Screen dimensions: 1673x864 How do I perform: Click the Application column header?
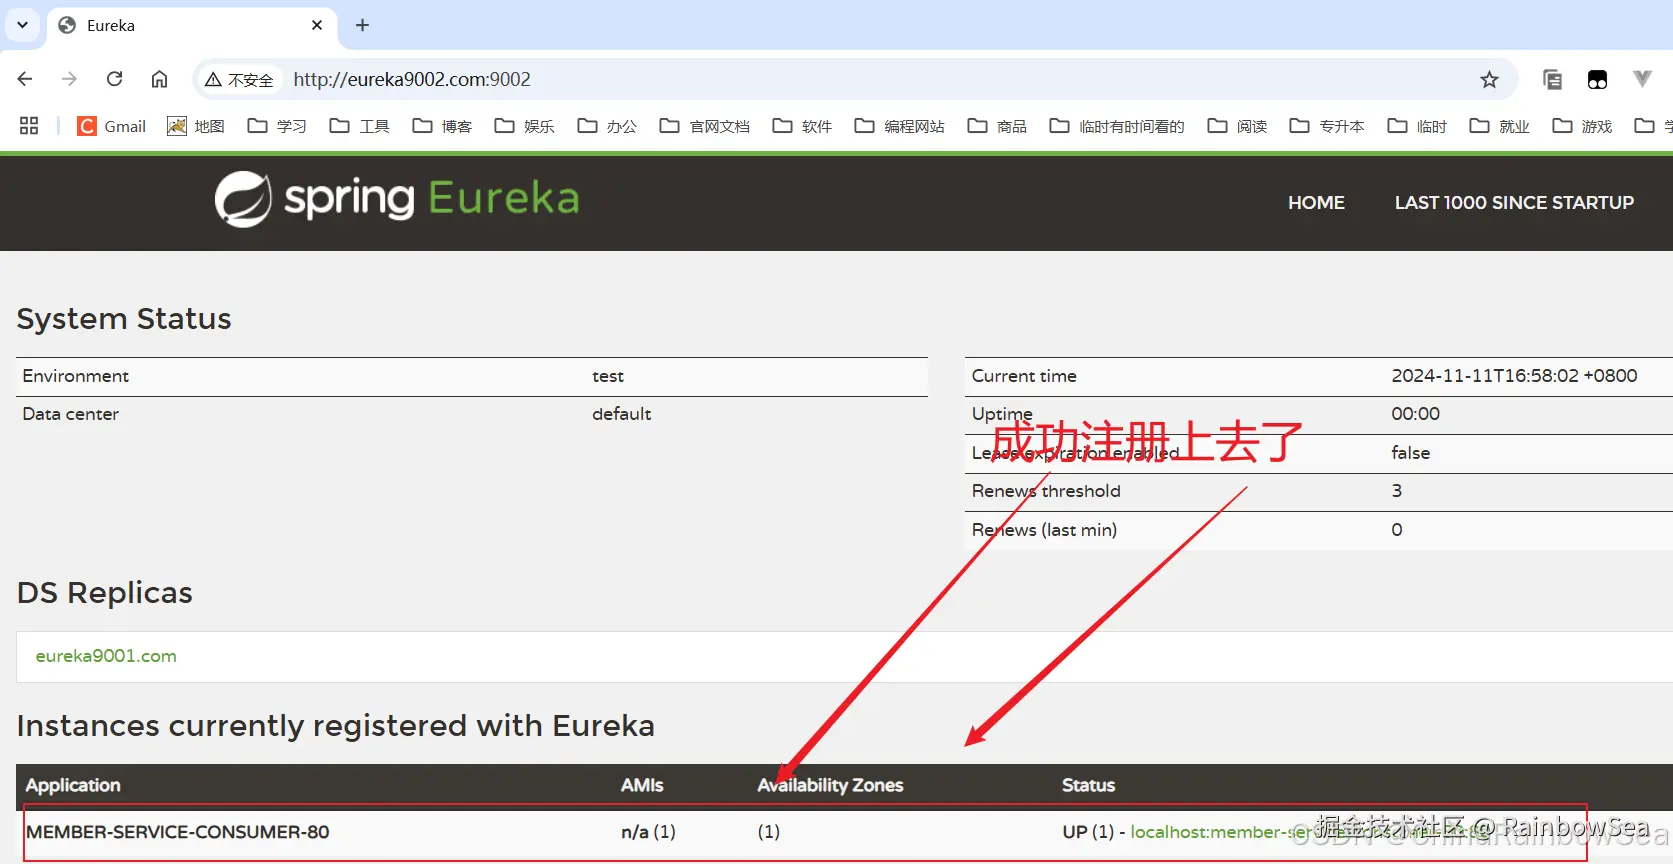(x=73, y=785)
